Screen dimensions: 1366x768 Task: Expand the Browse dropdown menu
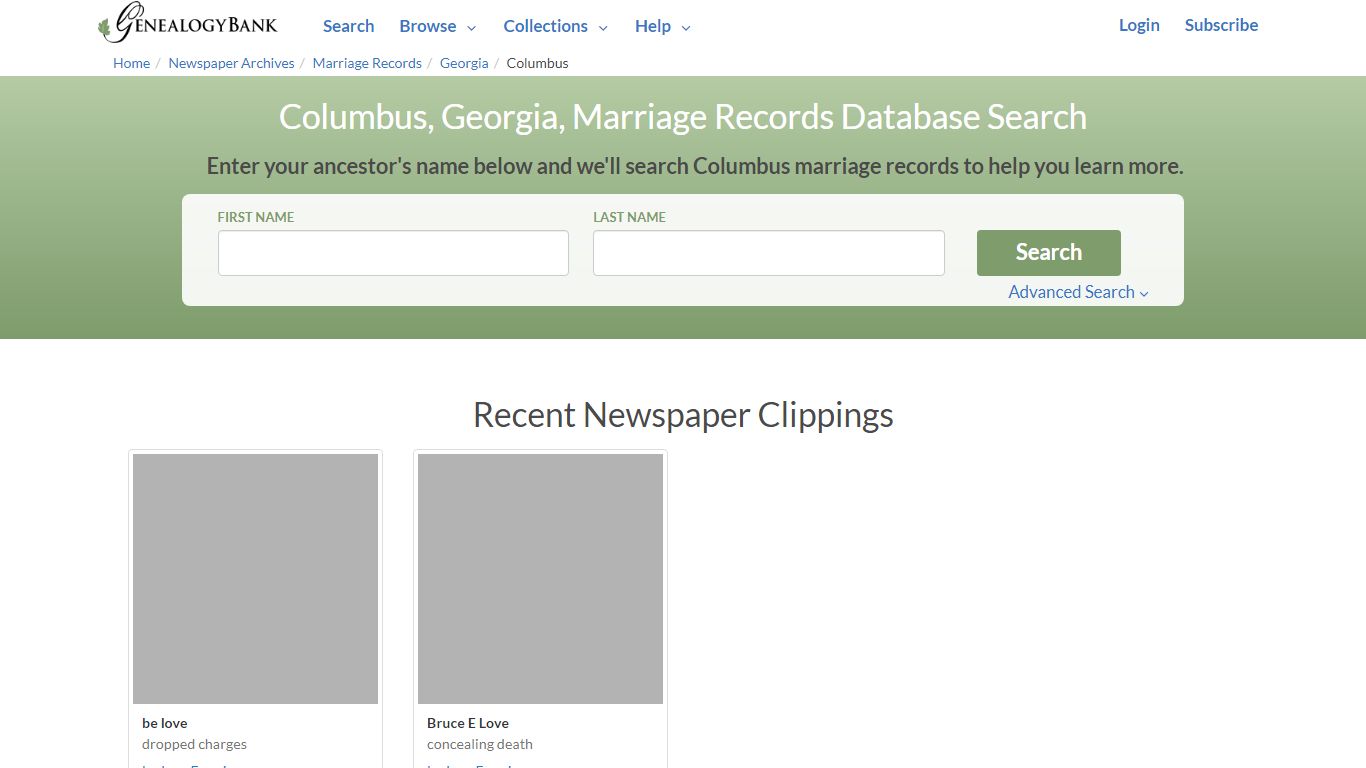tap(437, 26)
